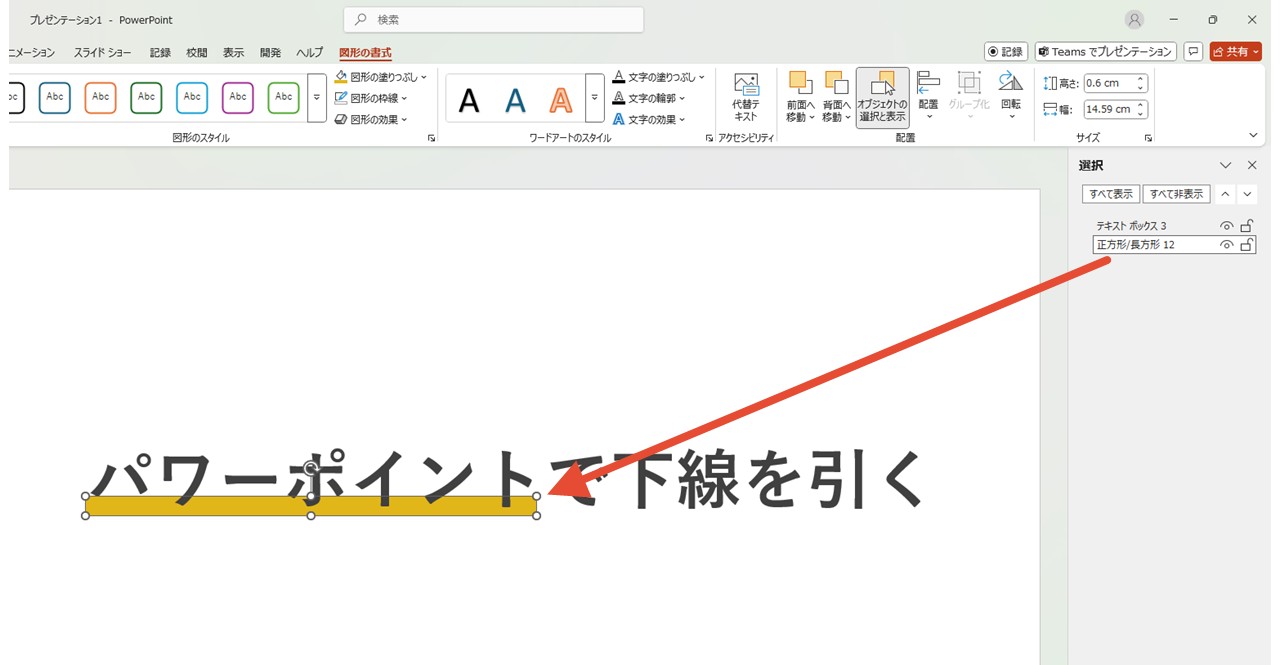Open the 記録 ribbon tab
The height and width of the screenshot is (665, 1280).
coord(160,53)
